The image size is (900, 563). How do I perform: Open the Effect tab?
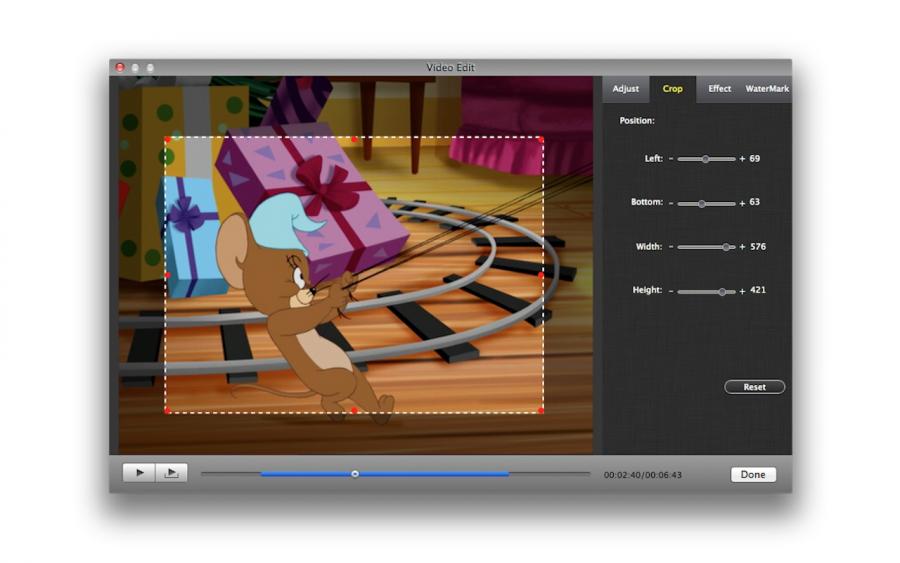pos(719,89)
